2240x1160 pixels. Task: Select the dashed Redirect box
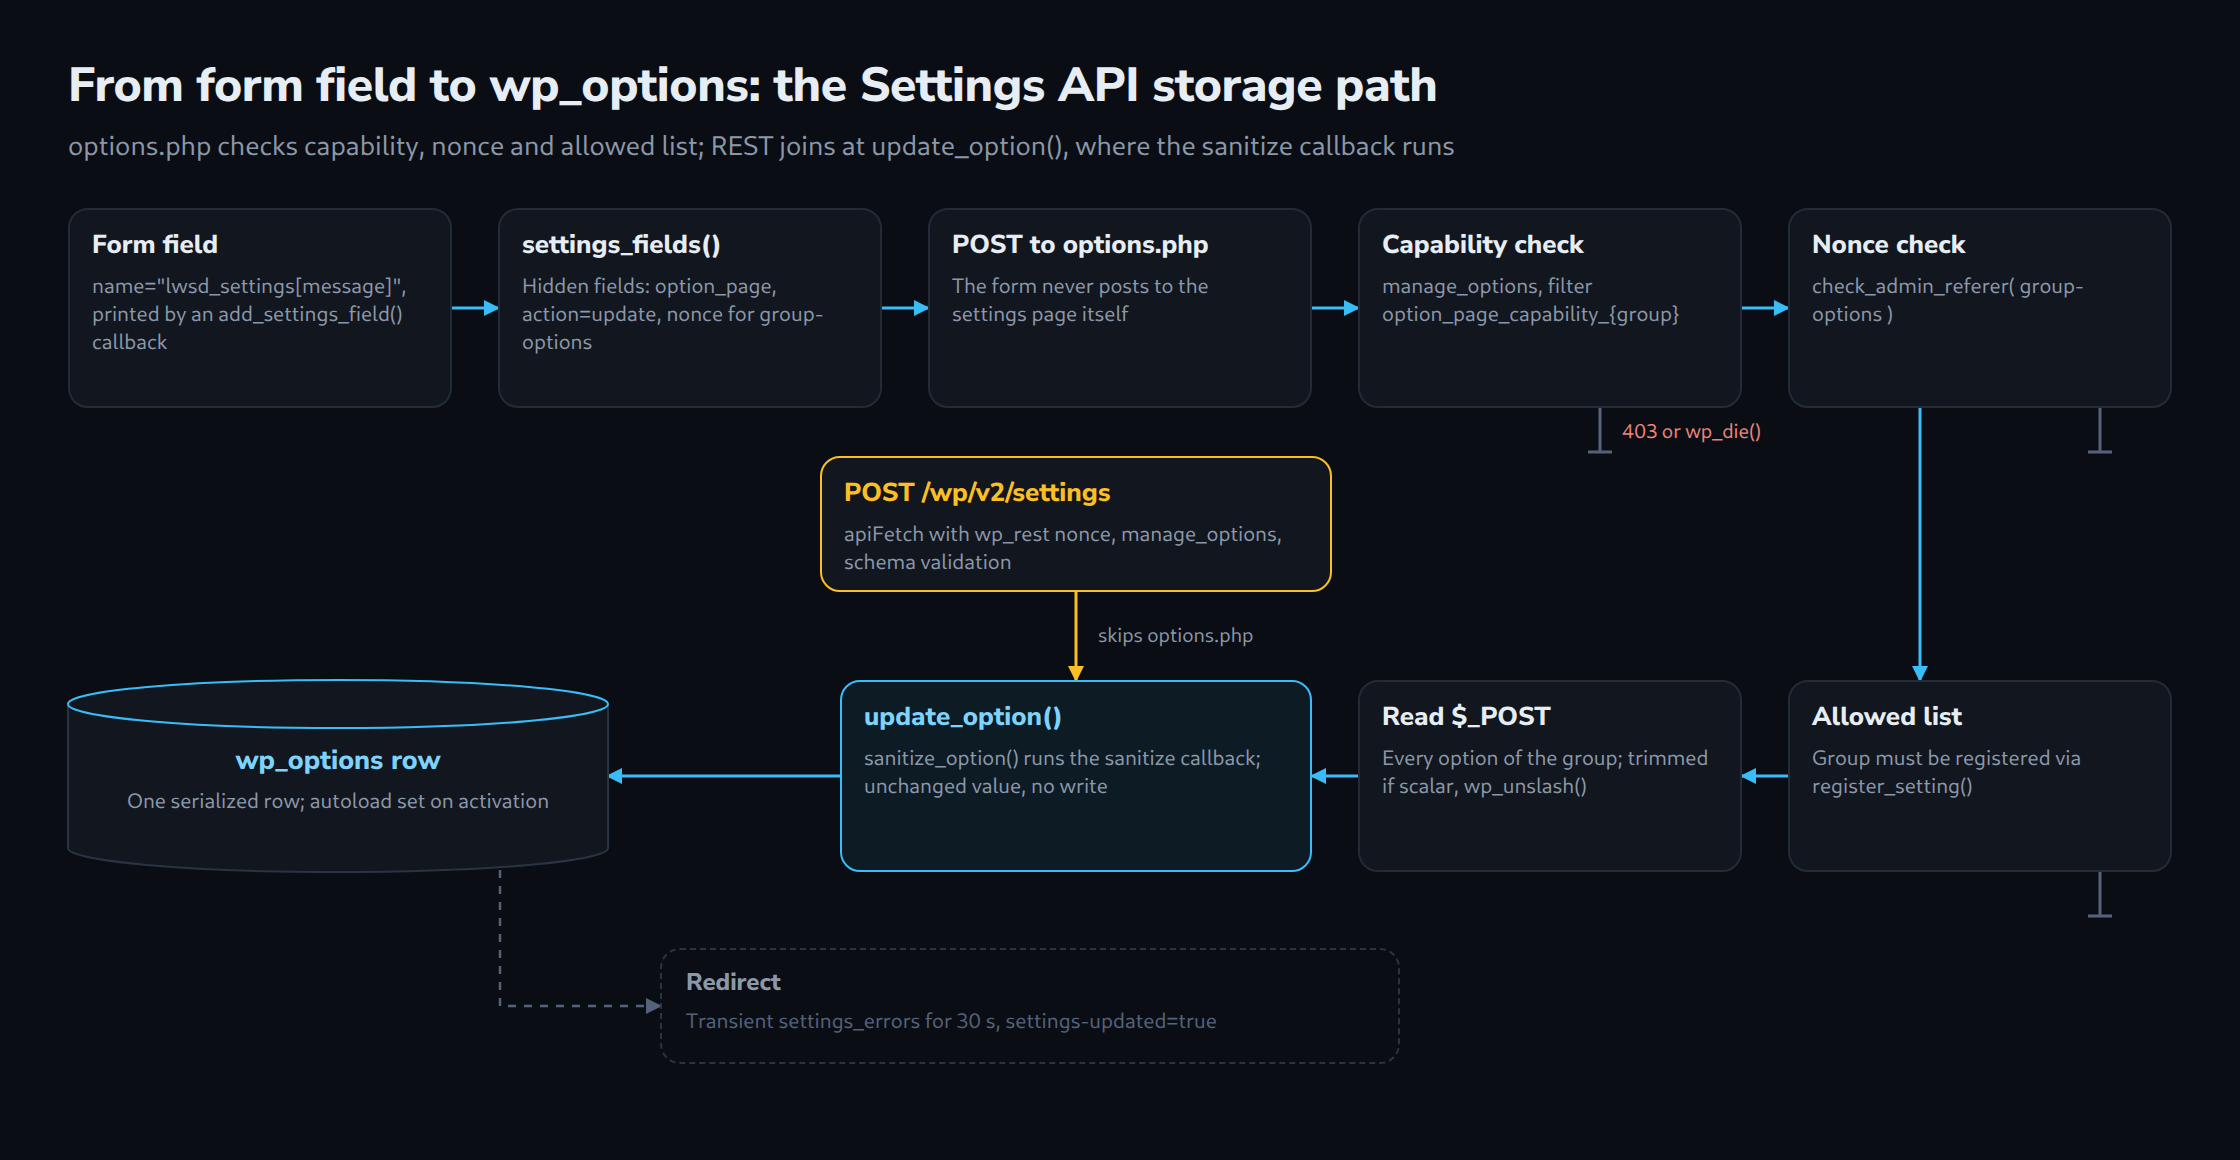[x=1030, y=1006]
